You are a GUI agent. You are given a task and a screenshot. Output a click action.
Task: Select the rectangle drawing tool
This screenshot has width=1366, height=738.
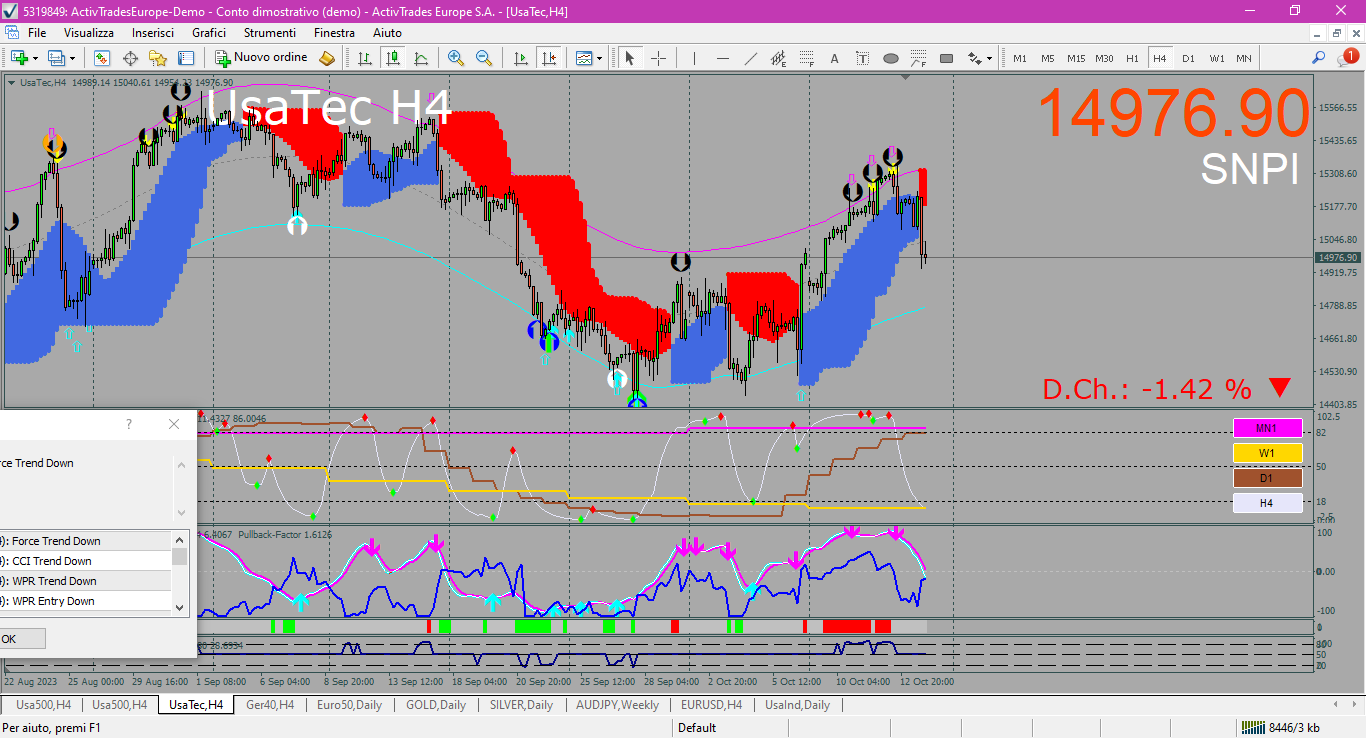pyautogui.click(x=946, y=58)
